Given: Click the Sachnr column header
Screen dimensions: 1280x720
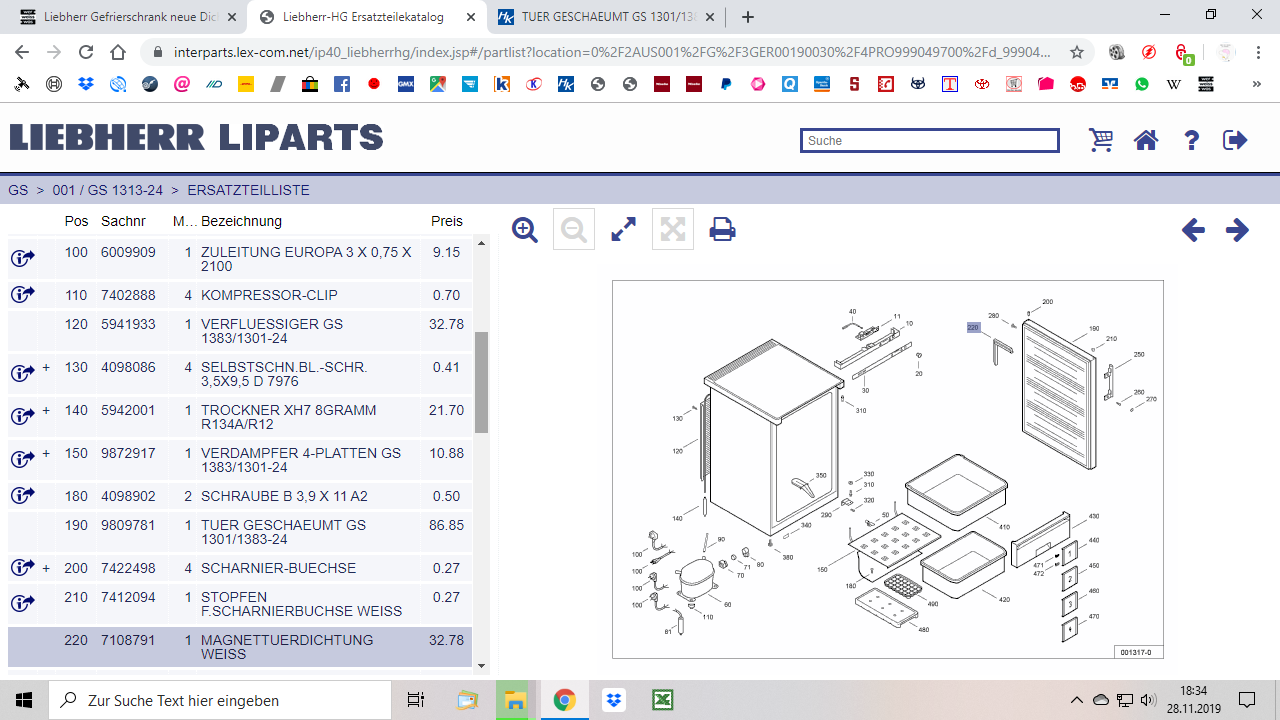Looking at the screenshot, I should tap(123, 221).
